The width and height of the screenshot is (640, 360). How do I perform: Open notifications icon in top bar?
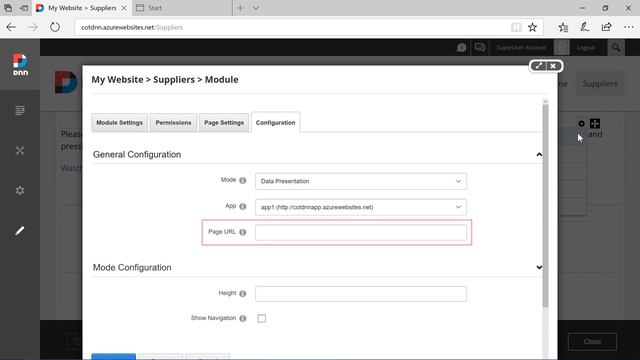point(461,48)
